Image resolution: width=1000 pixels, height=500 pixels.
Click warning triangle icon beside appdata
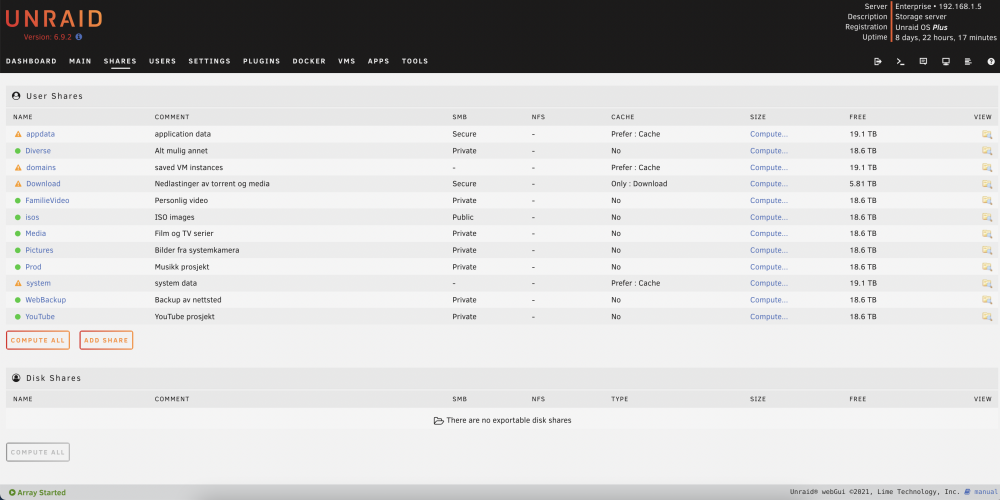coord(18,135)
